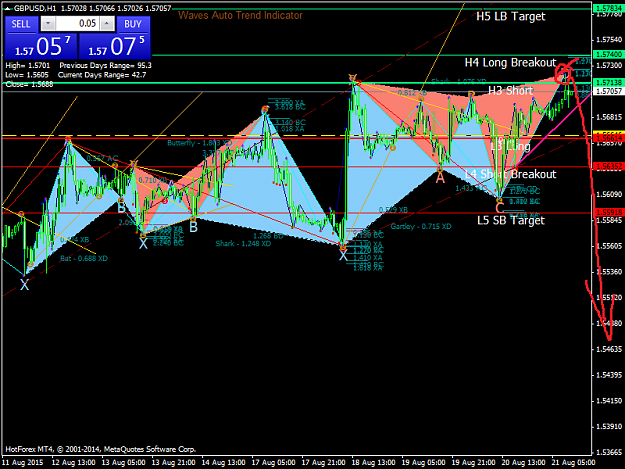Click the buy price 1.57075 panel
Viewport: 625px width, 469px height.
click(115, 46)
